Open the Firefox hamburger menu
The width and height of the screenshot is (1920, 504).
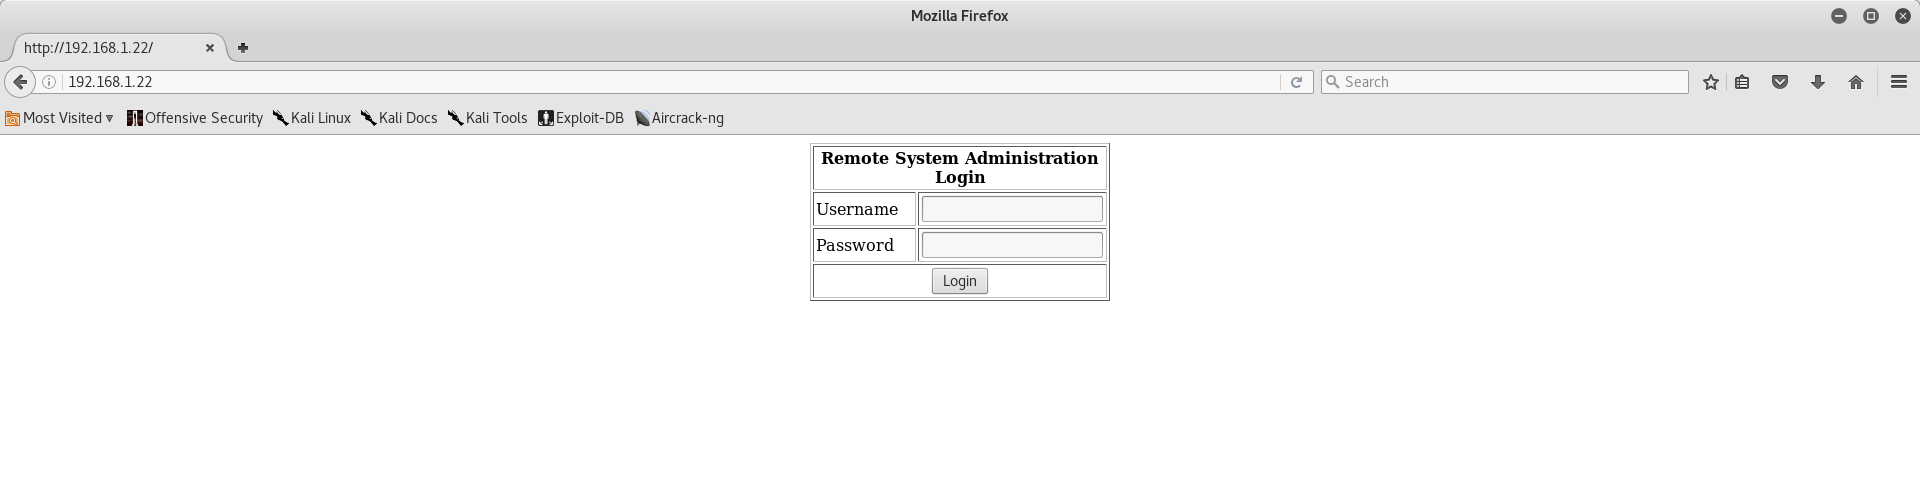click(1899, 82)
